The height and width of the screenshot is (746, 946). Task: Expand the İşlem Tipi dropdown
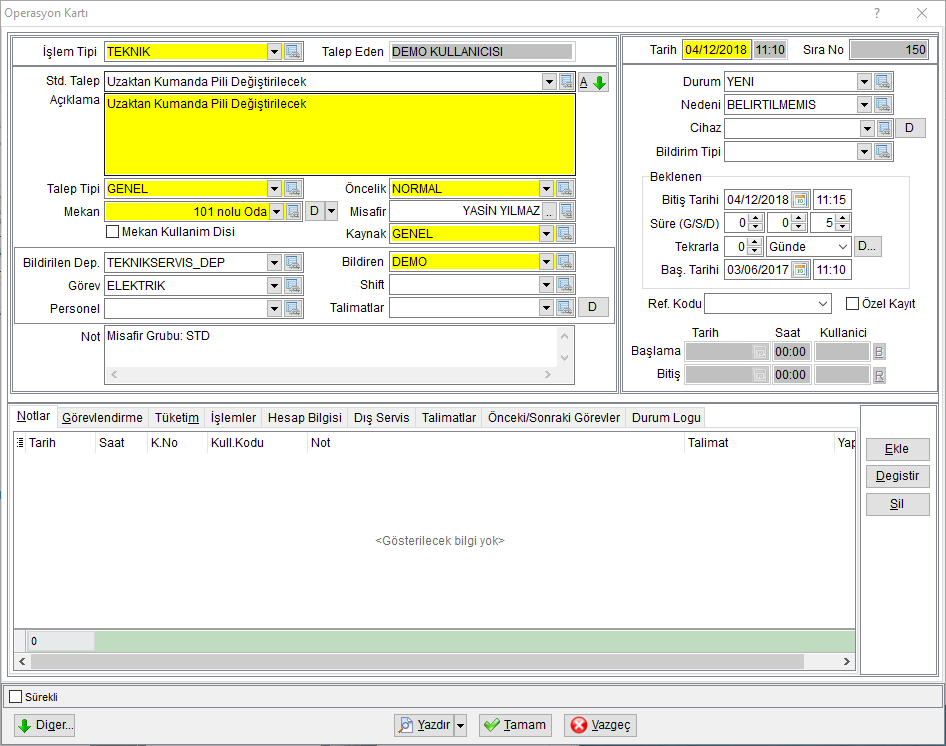tap(275, 51)
